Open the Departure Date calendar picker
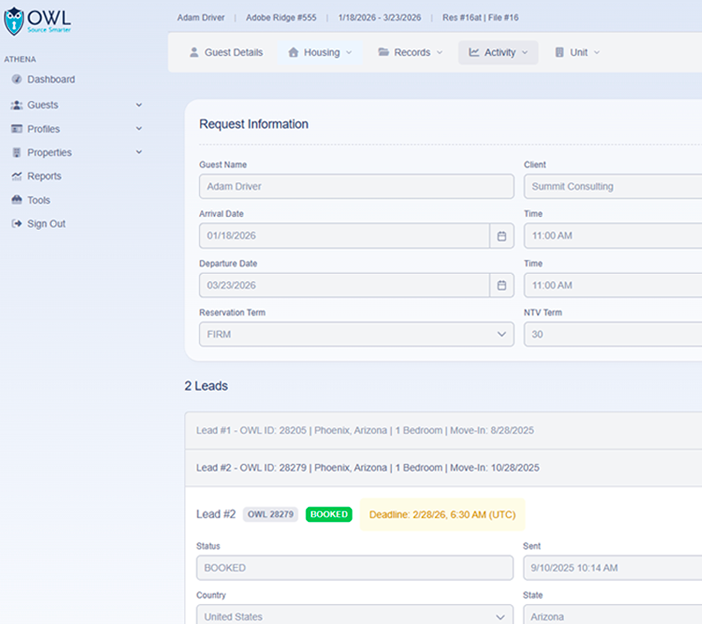 click(502, 285)
